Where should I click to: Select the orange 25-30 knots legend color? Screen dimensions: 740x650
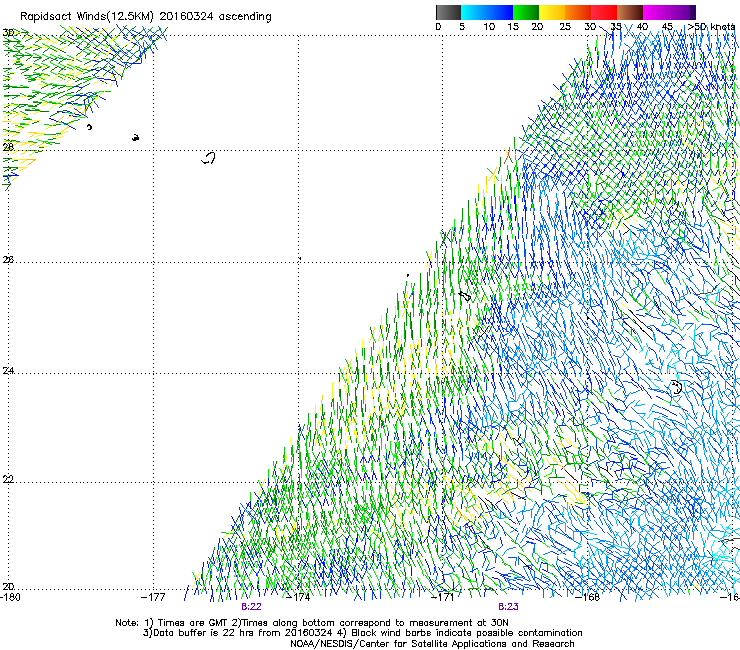pyautogui.click(x=578, y=12)
